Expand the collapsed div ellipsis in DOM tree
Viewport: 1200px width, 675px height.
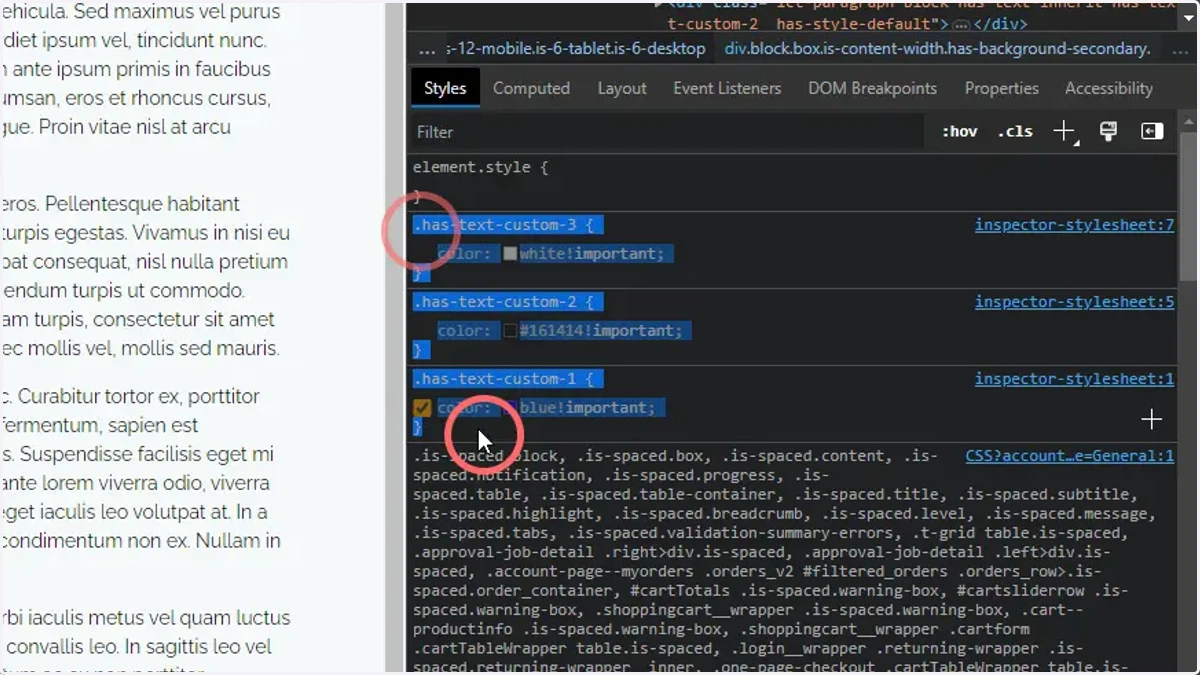[x=961, y=24]
